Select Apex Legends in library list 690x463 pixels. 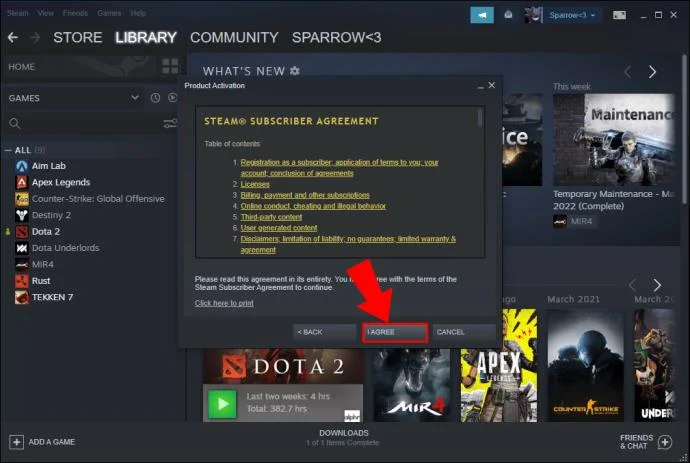click(61, 182)
